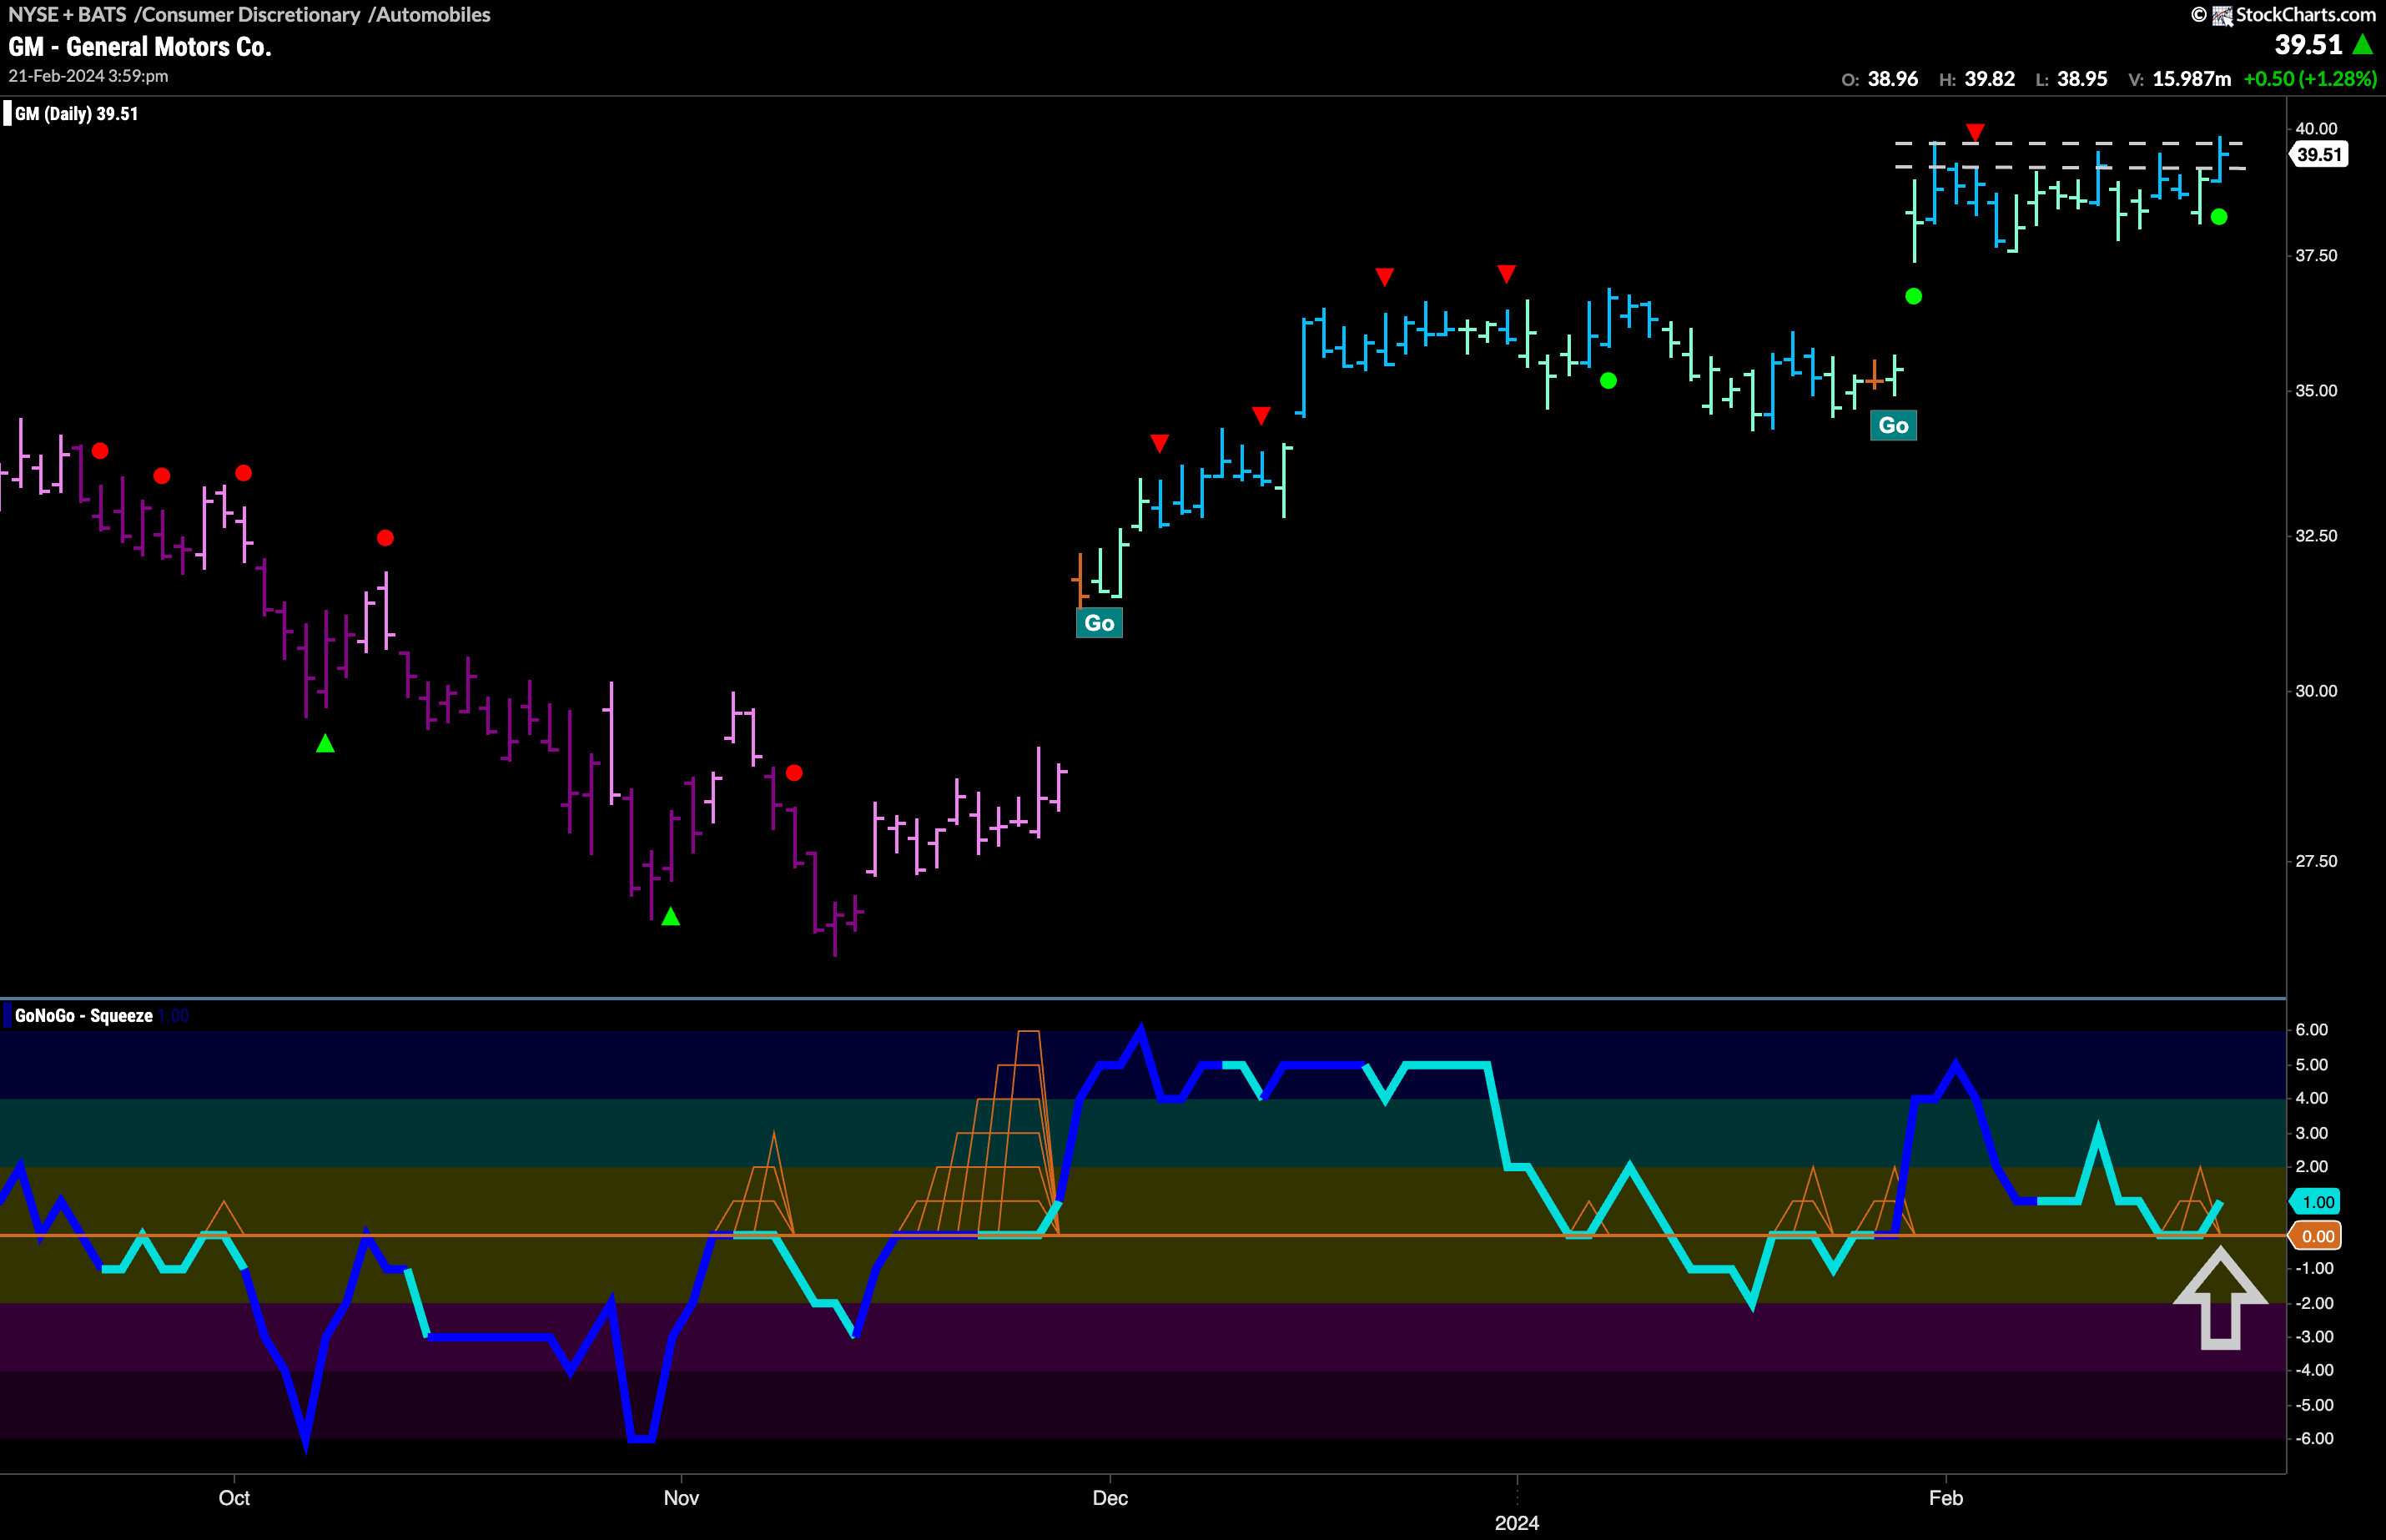Screen dimensions: 2386x1540
Task: Click the green dot below the late-January gap
Action: [1913, 296]
